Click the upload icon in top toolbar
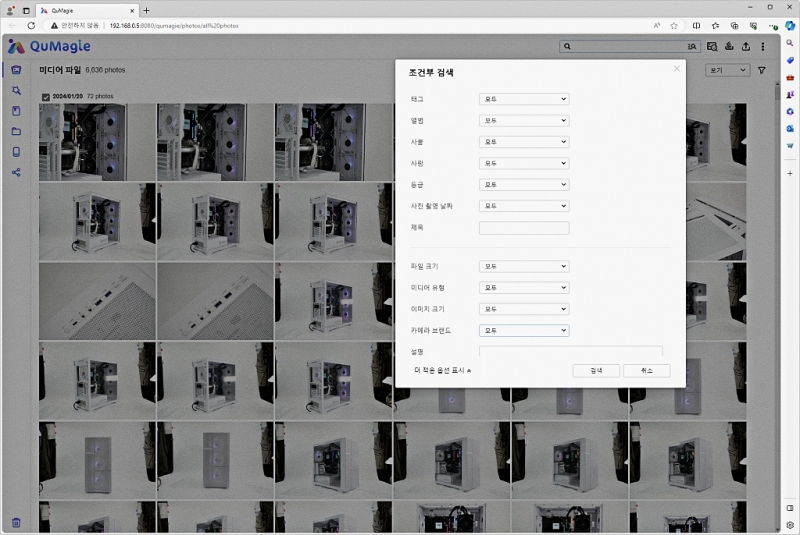Screen dimensions: 800x535 (x=745, y=46)
